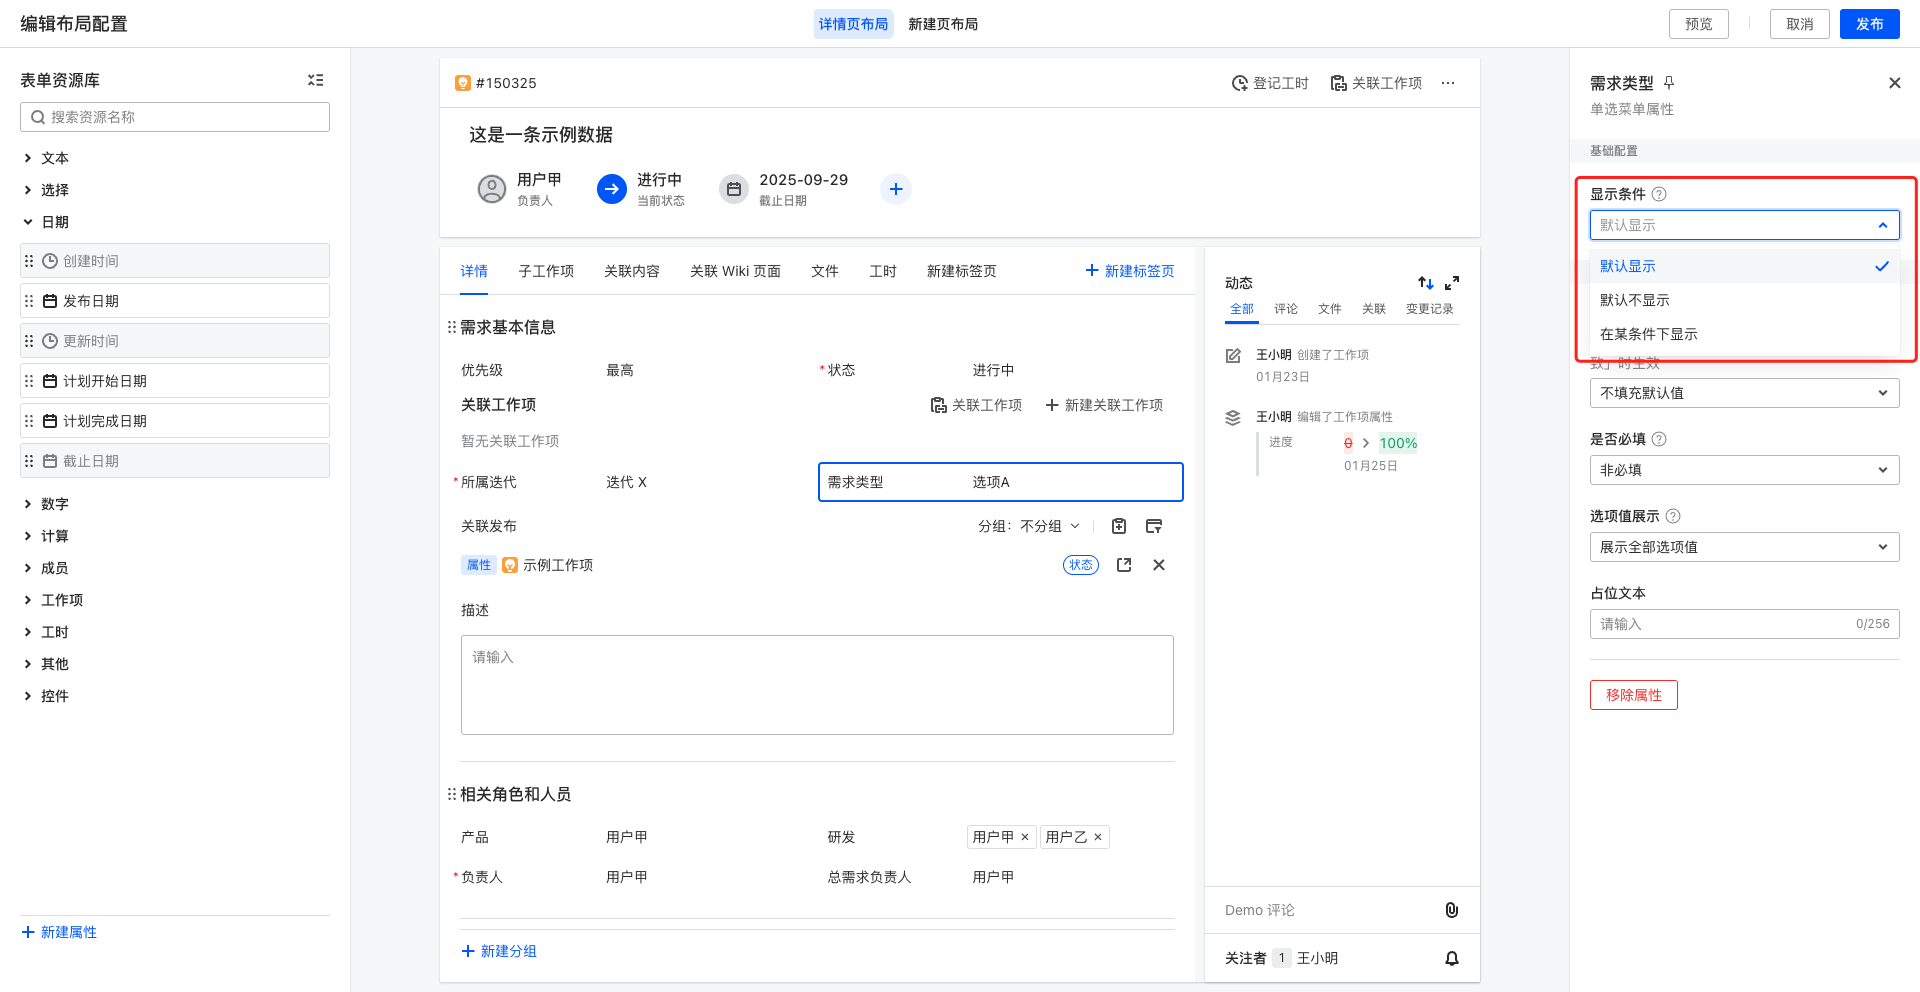Expand the 动态 panel with fullscreen icon
This screenshot has width=1920, height=992.
(x=1452, y=283)
